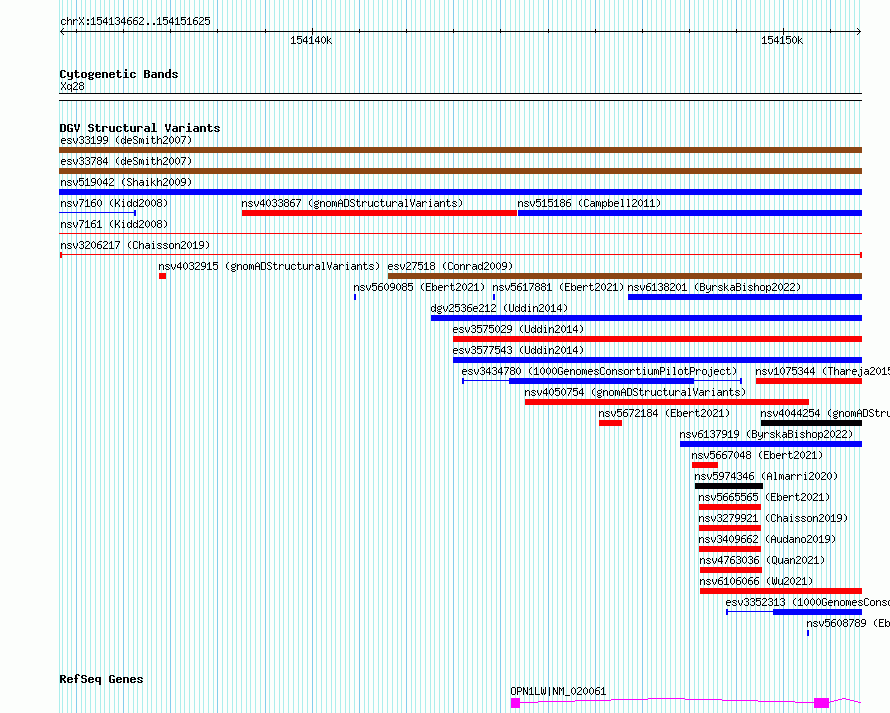Click the OPN1LW|NM_020061 gene label
Viewport: 890px width, 713px height.
[x=558, y=691]
